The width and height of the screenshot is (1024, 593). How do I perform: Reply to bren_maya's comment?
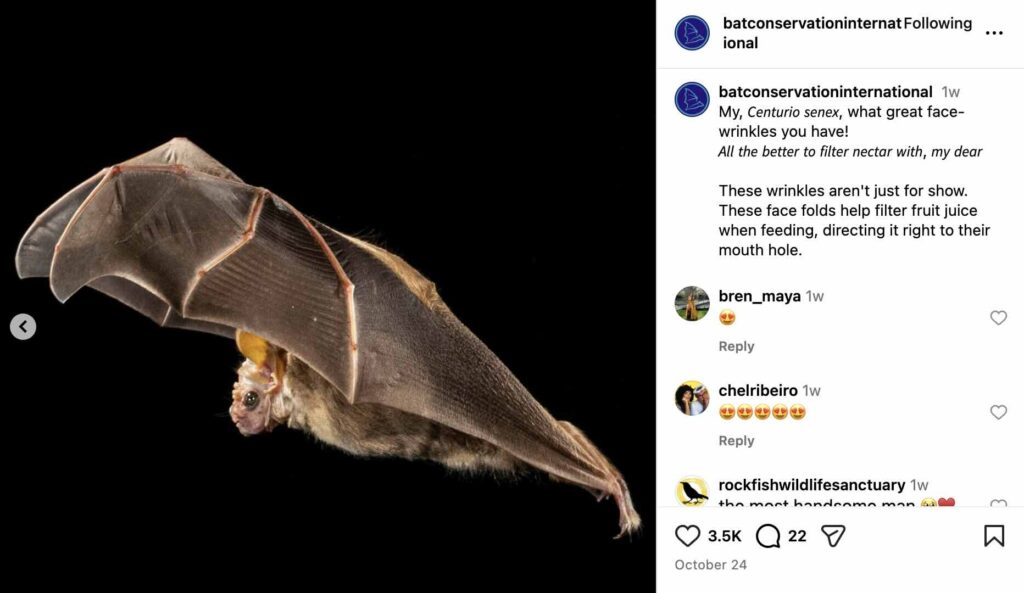click(736, 346)
